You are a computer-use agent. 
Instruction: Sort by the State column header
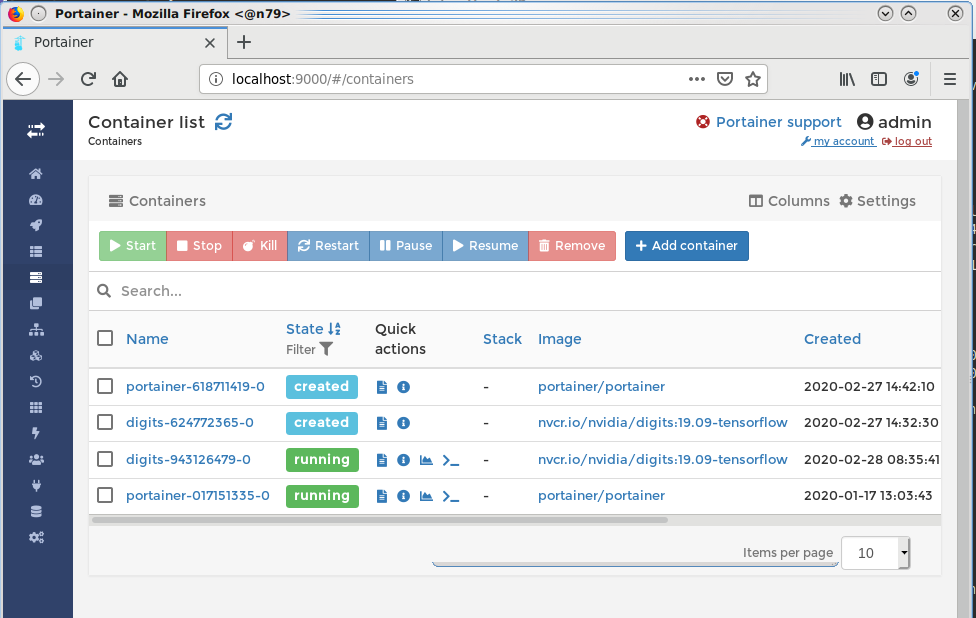tap(313, 329)
